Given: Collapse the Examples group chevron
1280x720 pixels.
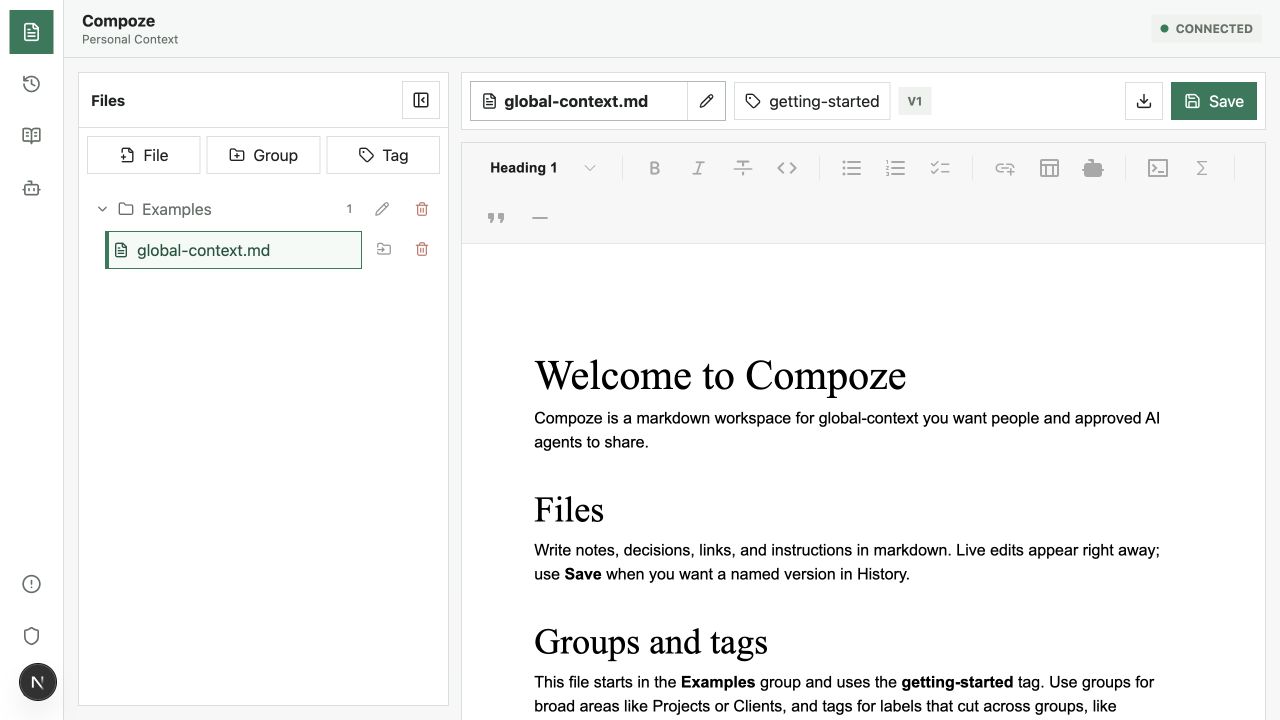Looking at the screenshot, I should coord(102,209).
